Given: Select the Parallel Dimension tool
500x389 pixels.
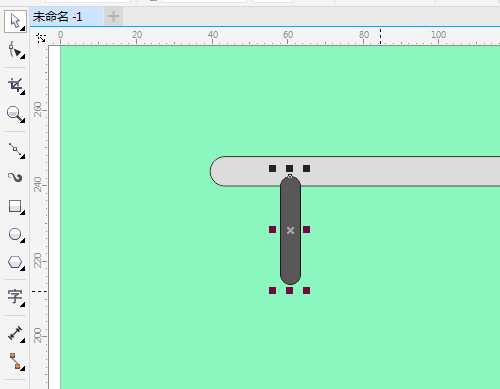Looking at the screenshot, I should click(x=15, y=334).
